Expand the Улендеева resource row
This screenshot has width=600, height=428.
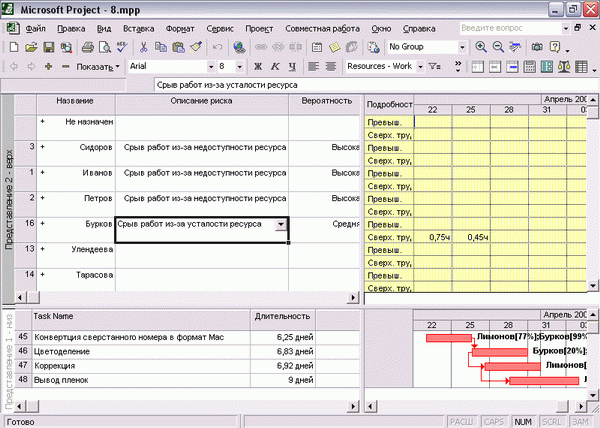(42, 249)
